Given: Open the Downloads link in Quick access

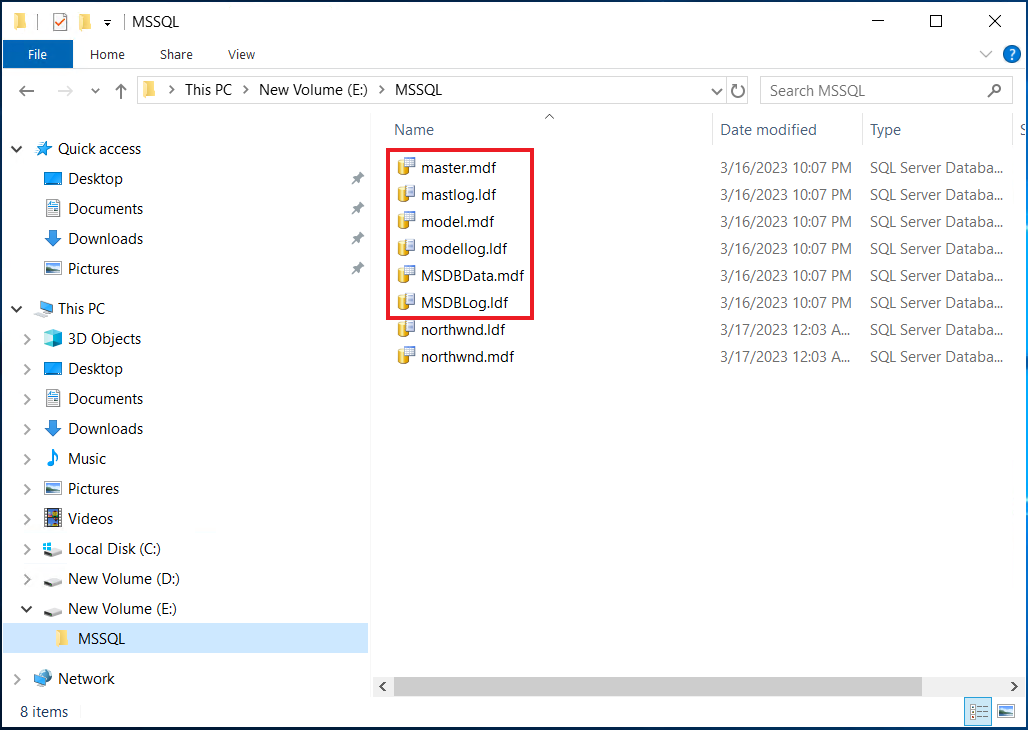Looking at the screenshot, I should click(103, 238).
